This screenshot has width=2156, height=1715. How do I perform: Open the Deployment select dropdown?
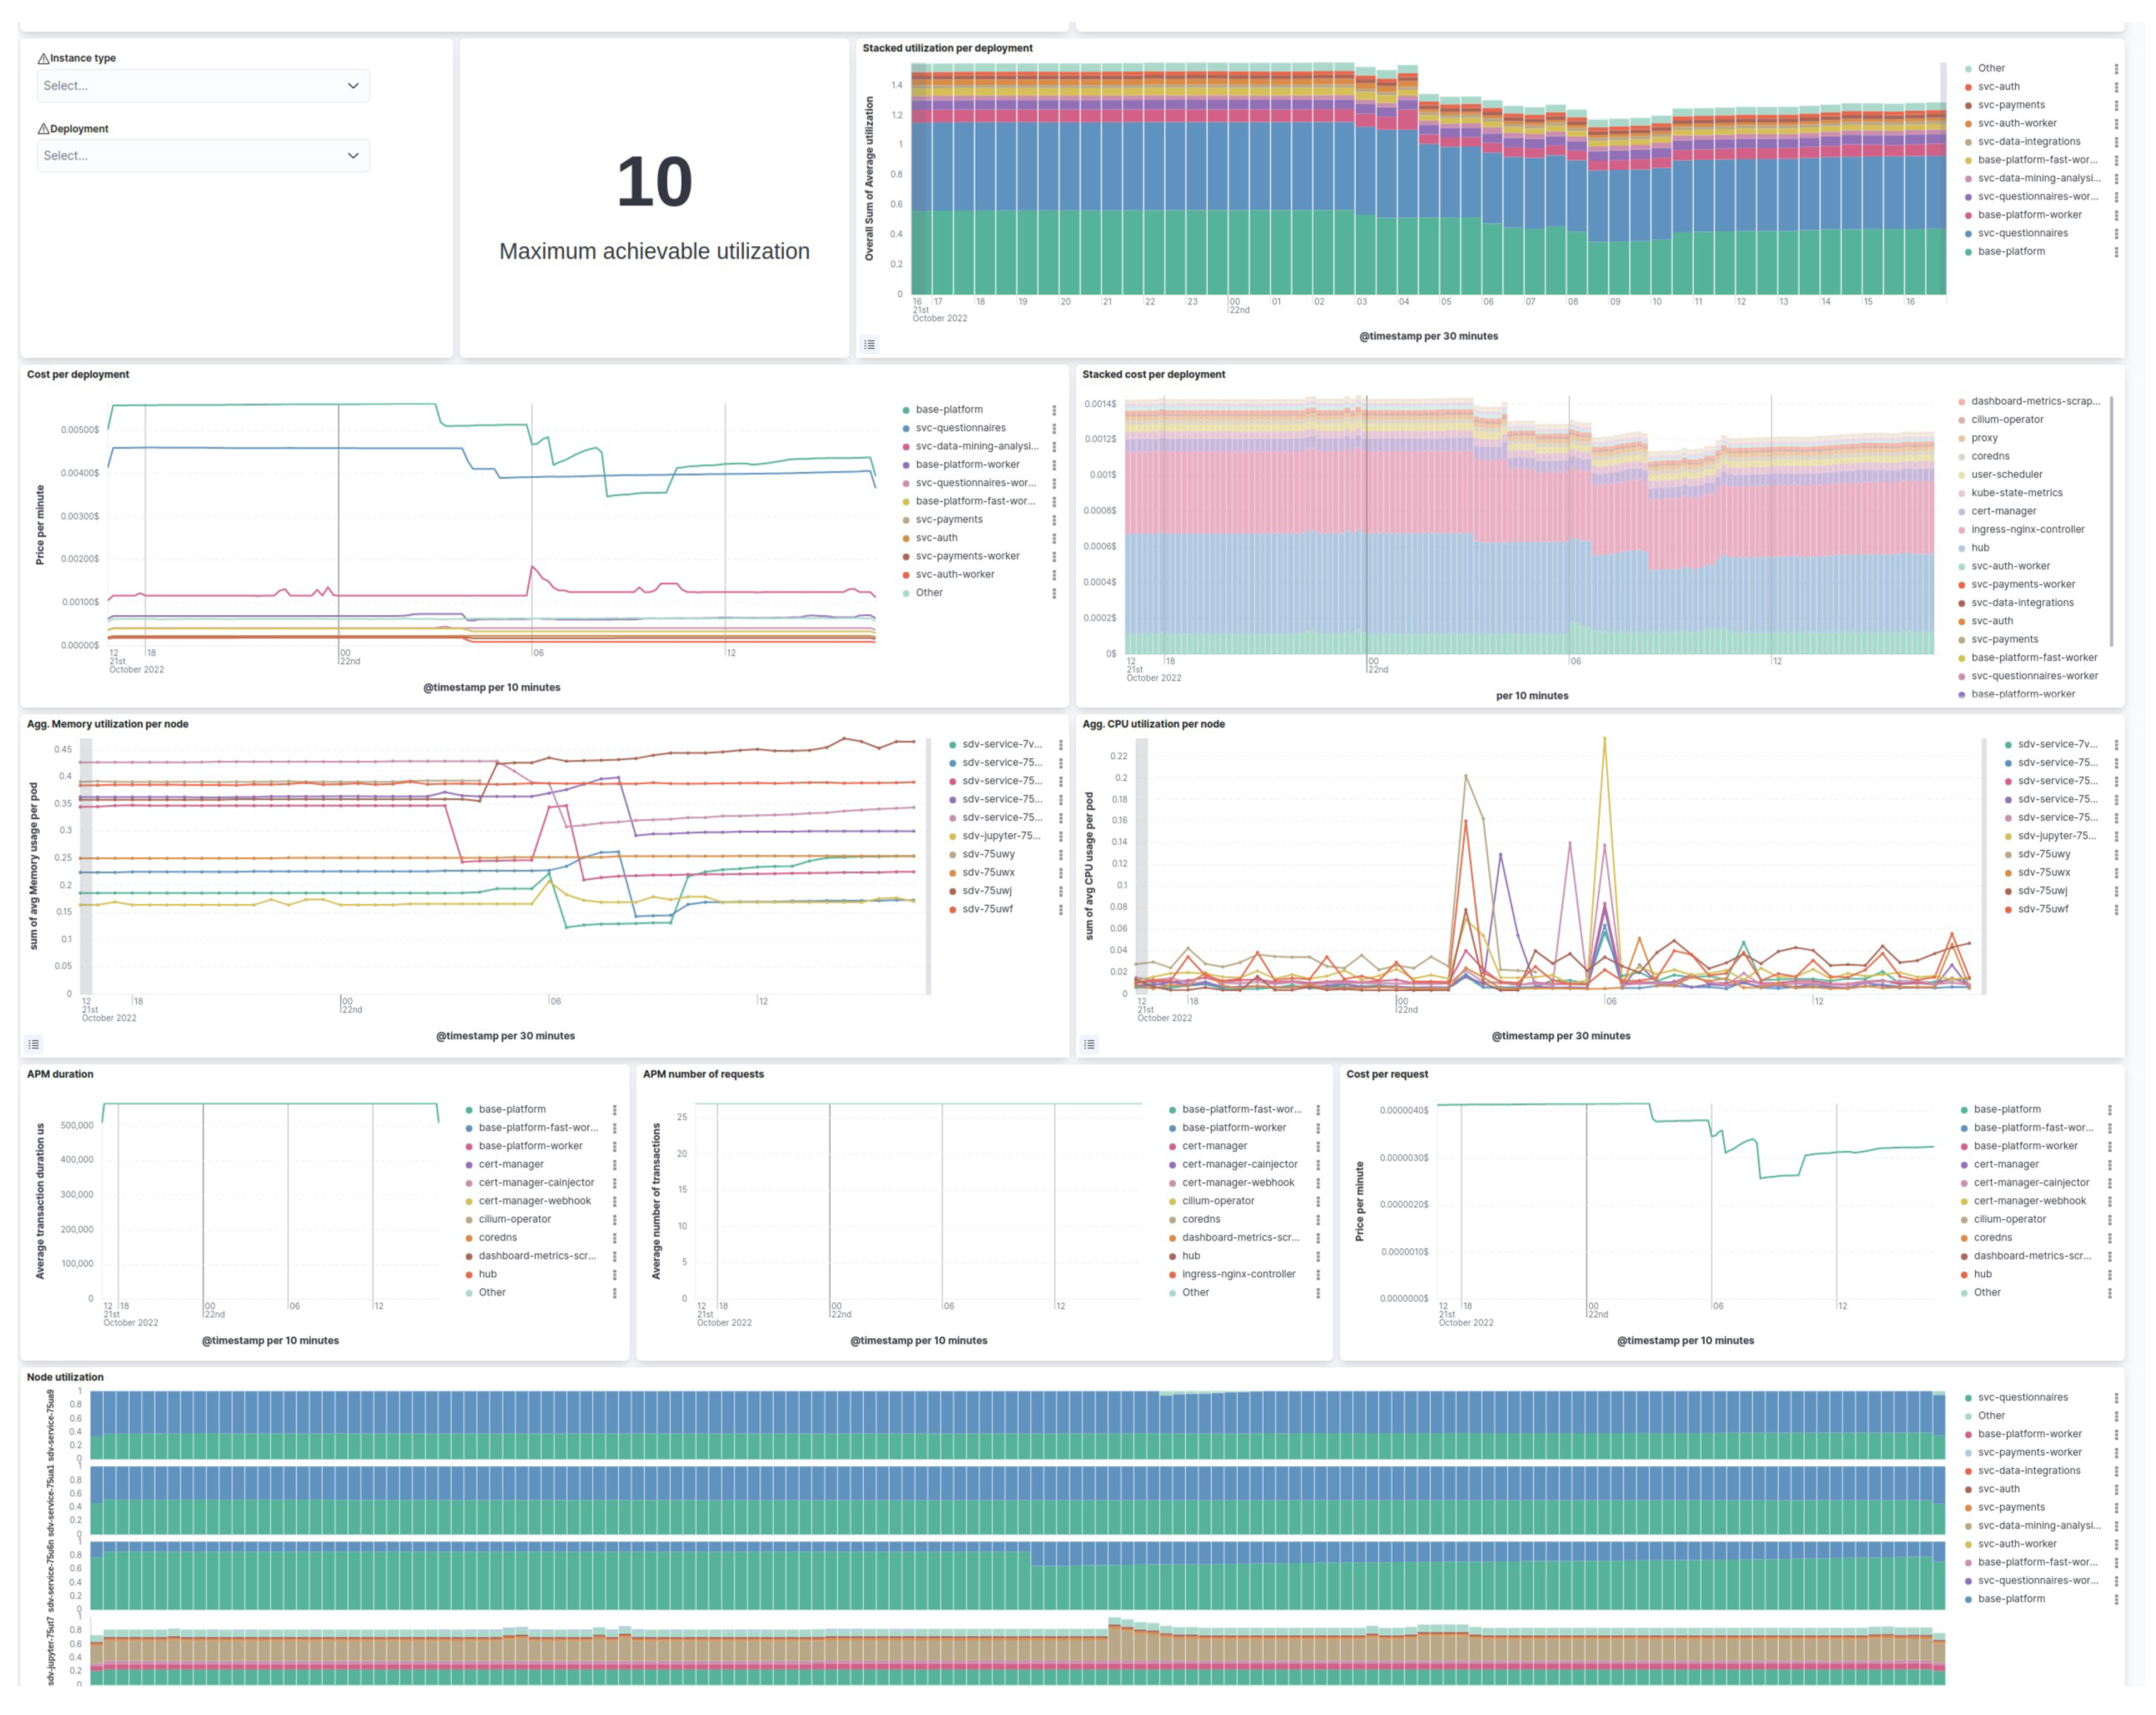point(202,156)
